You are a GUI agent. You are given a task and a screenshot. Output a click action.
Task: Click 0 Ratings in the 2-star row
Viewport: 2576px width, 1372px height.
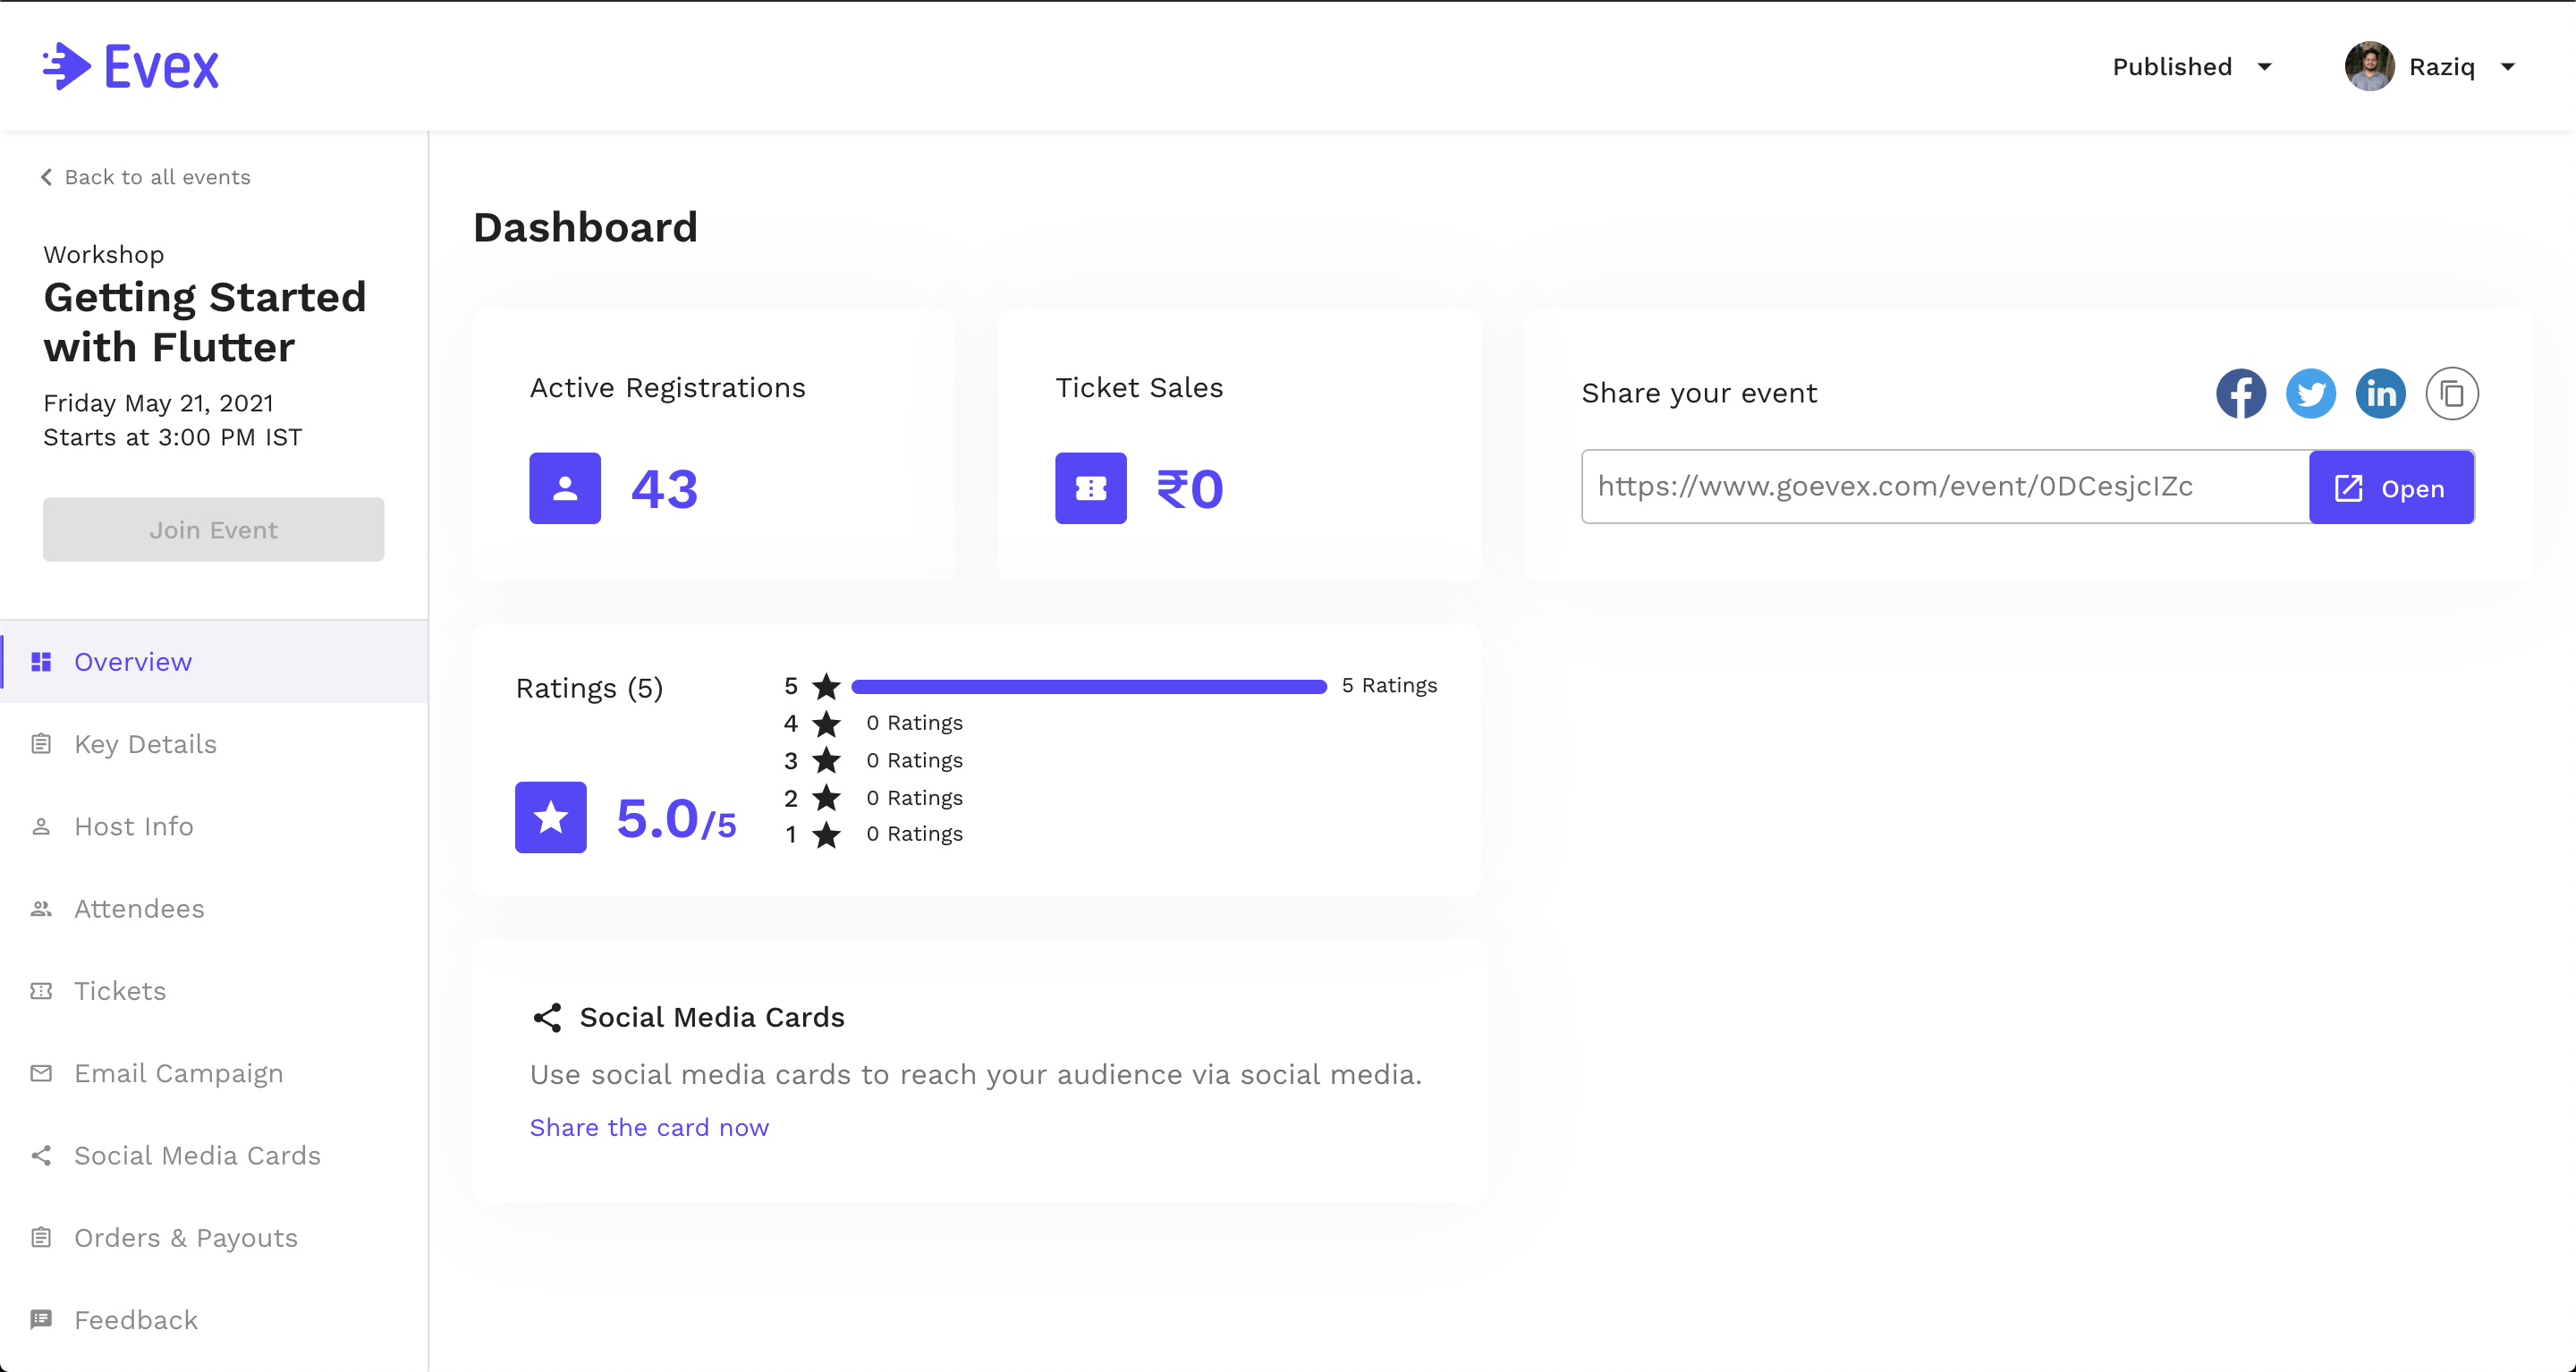(914, 797)
